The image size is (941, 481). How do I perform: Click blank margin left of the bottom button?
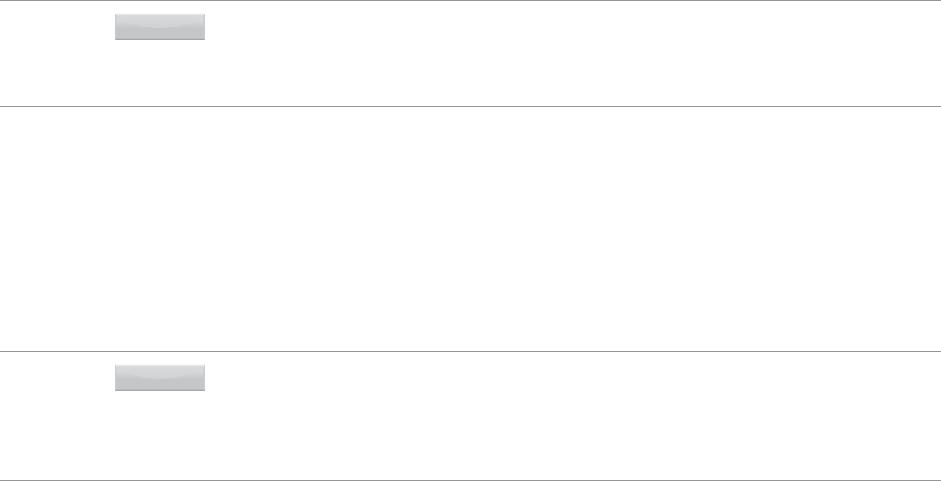click(x=55, y=377)
